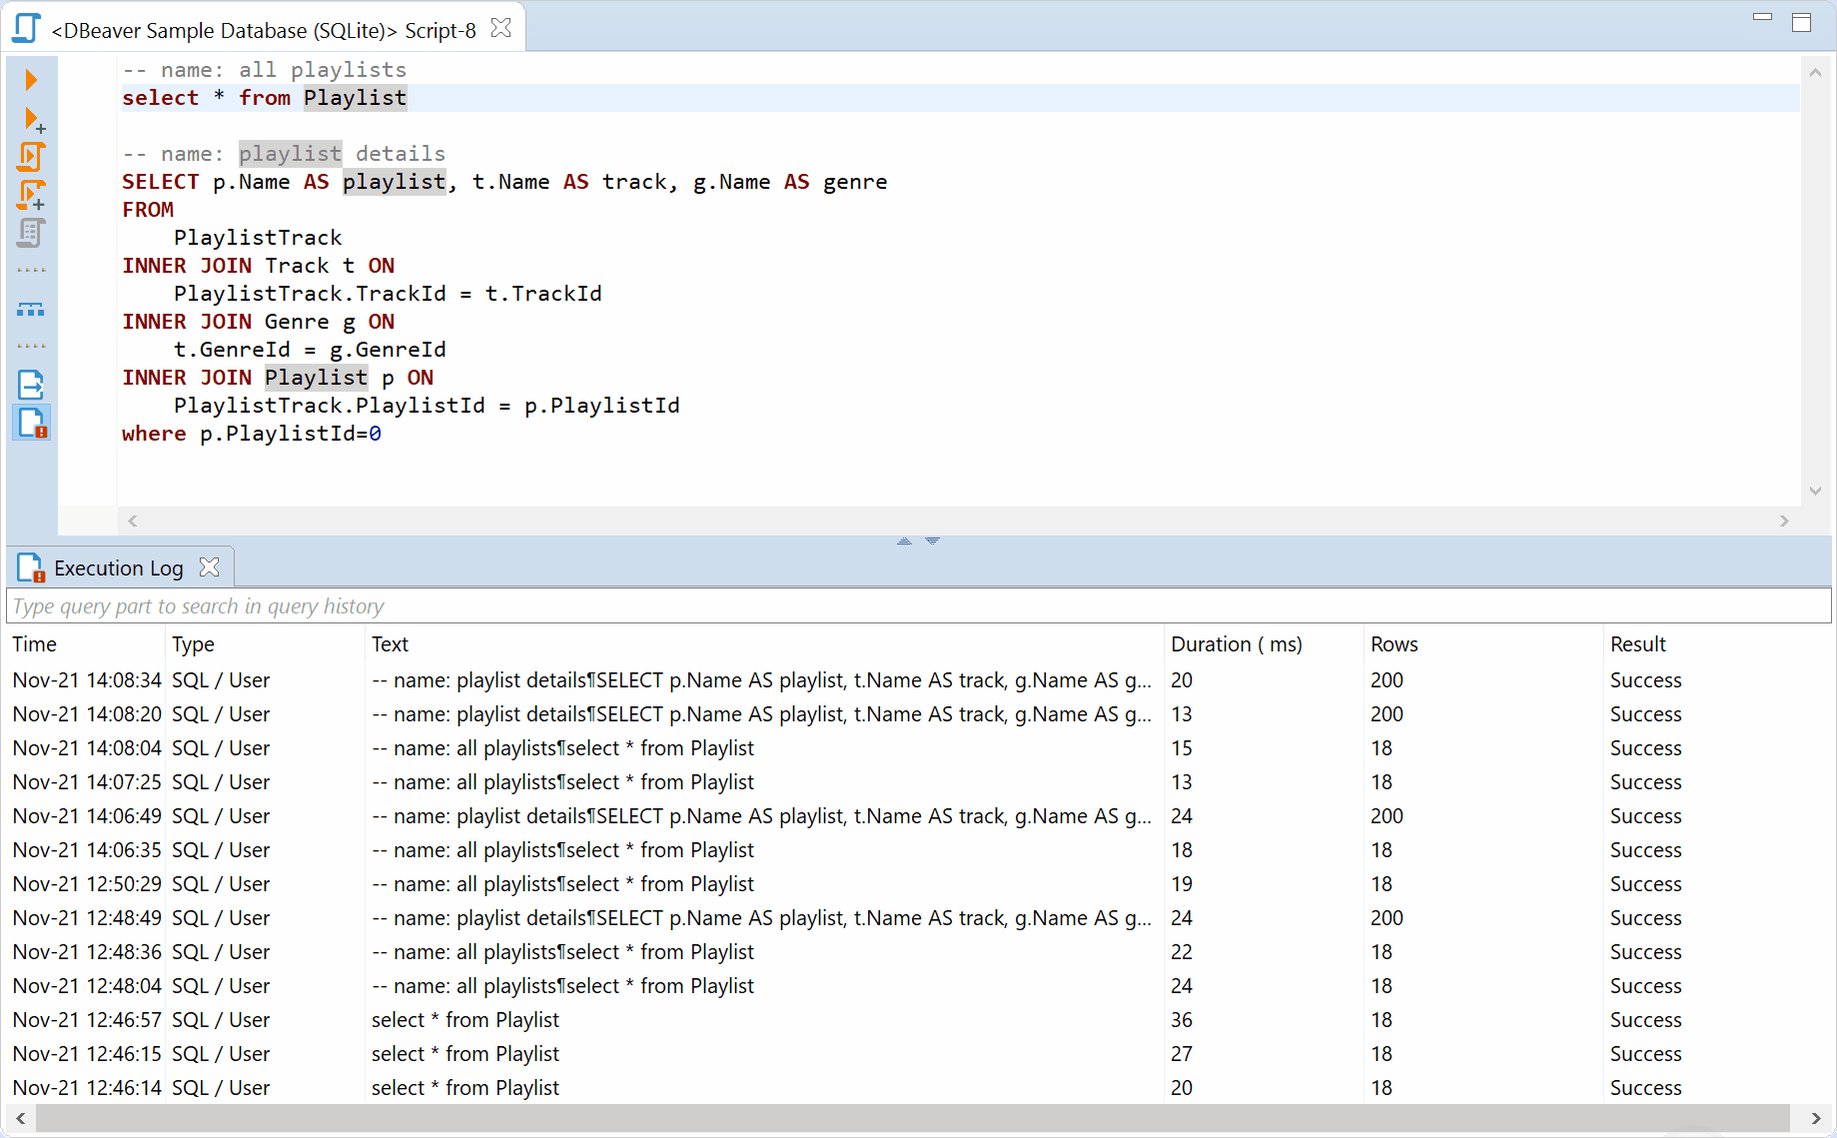Close the Script-8 editor tab

501,29
